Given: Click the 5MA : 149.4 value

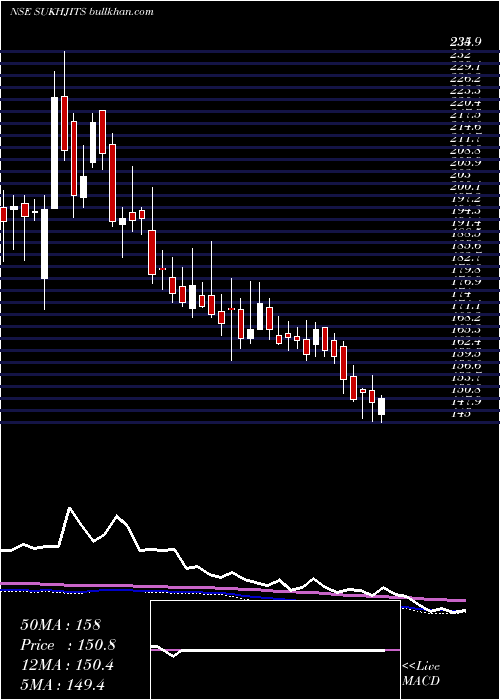Looking at the screenshot, I should click(x=62, y=684).
